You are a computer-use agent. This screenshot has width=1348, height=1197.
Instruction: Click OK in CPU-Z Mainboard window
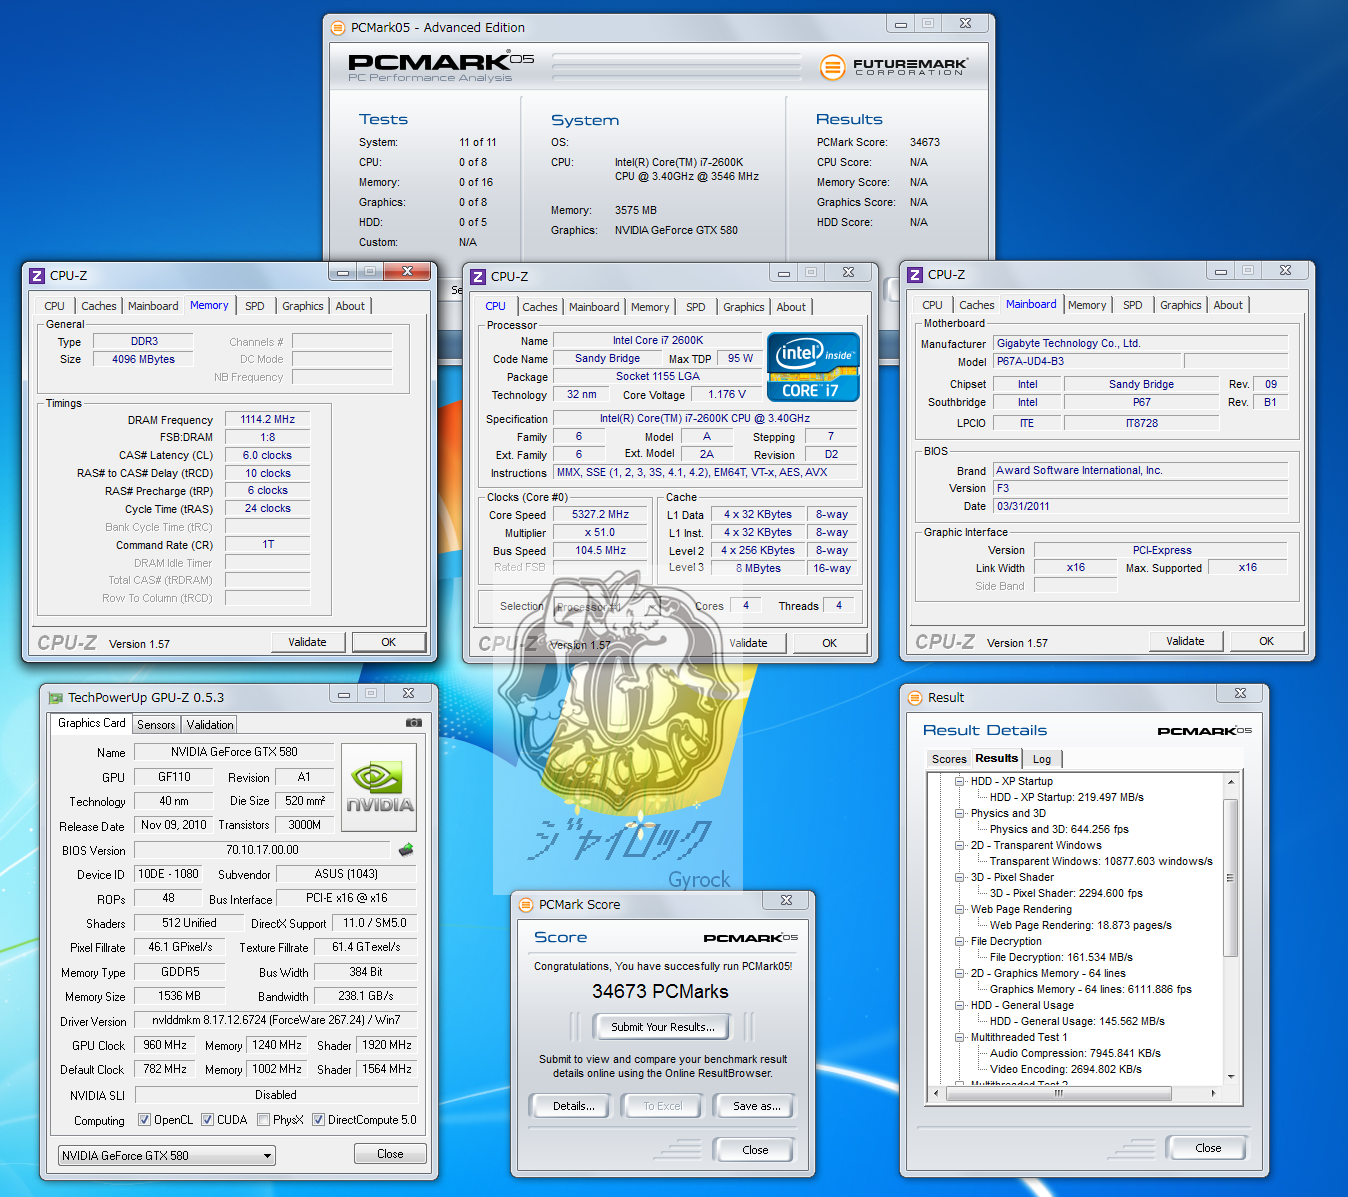tap(1266, 641)
